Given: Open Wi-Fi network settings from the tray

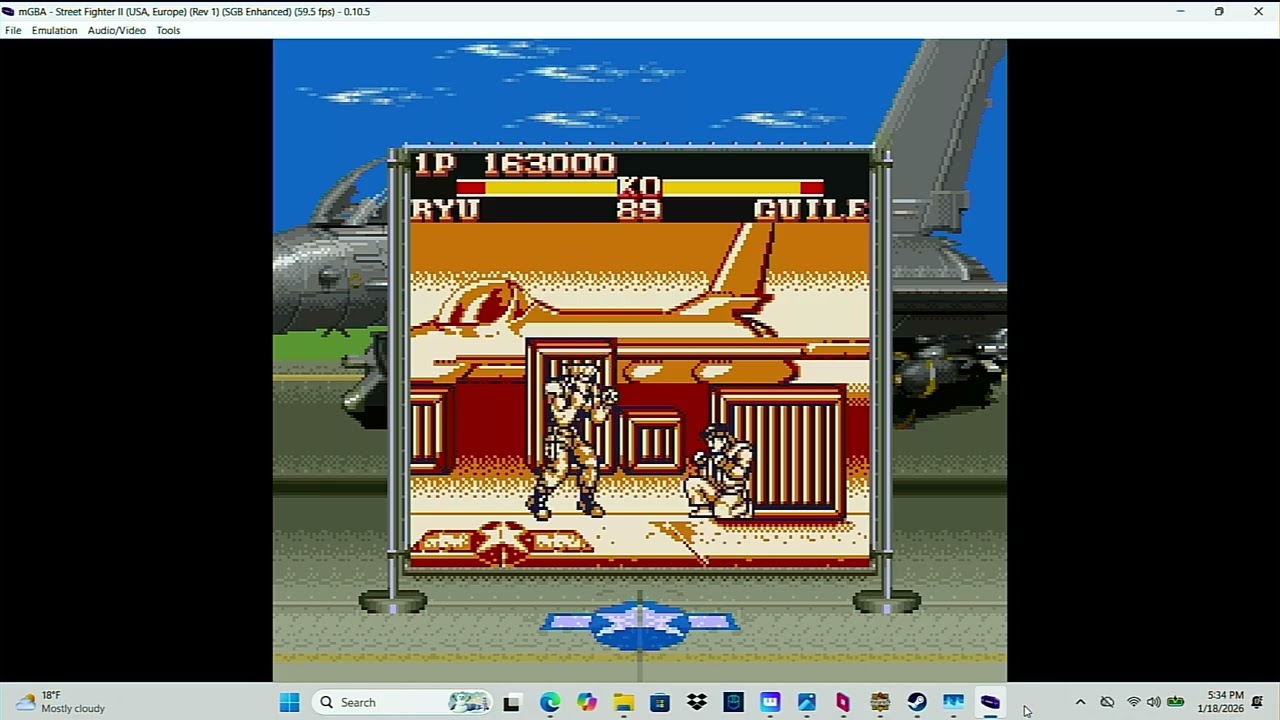Looking at the screenshot, I should (1133, 702).
